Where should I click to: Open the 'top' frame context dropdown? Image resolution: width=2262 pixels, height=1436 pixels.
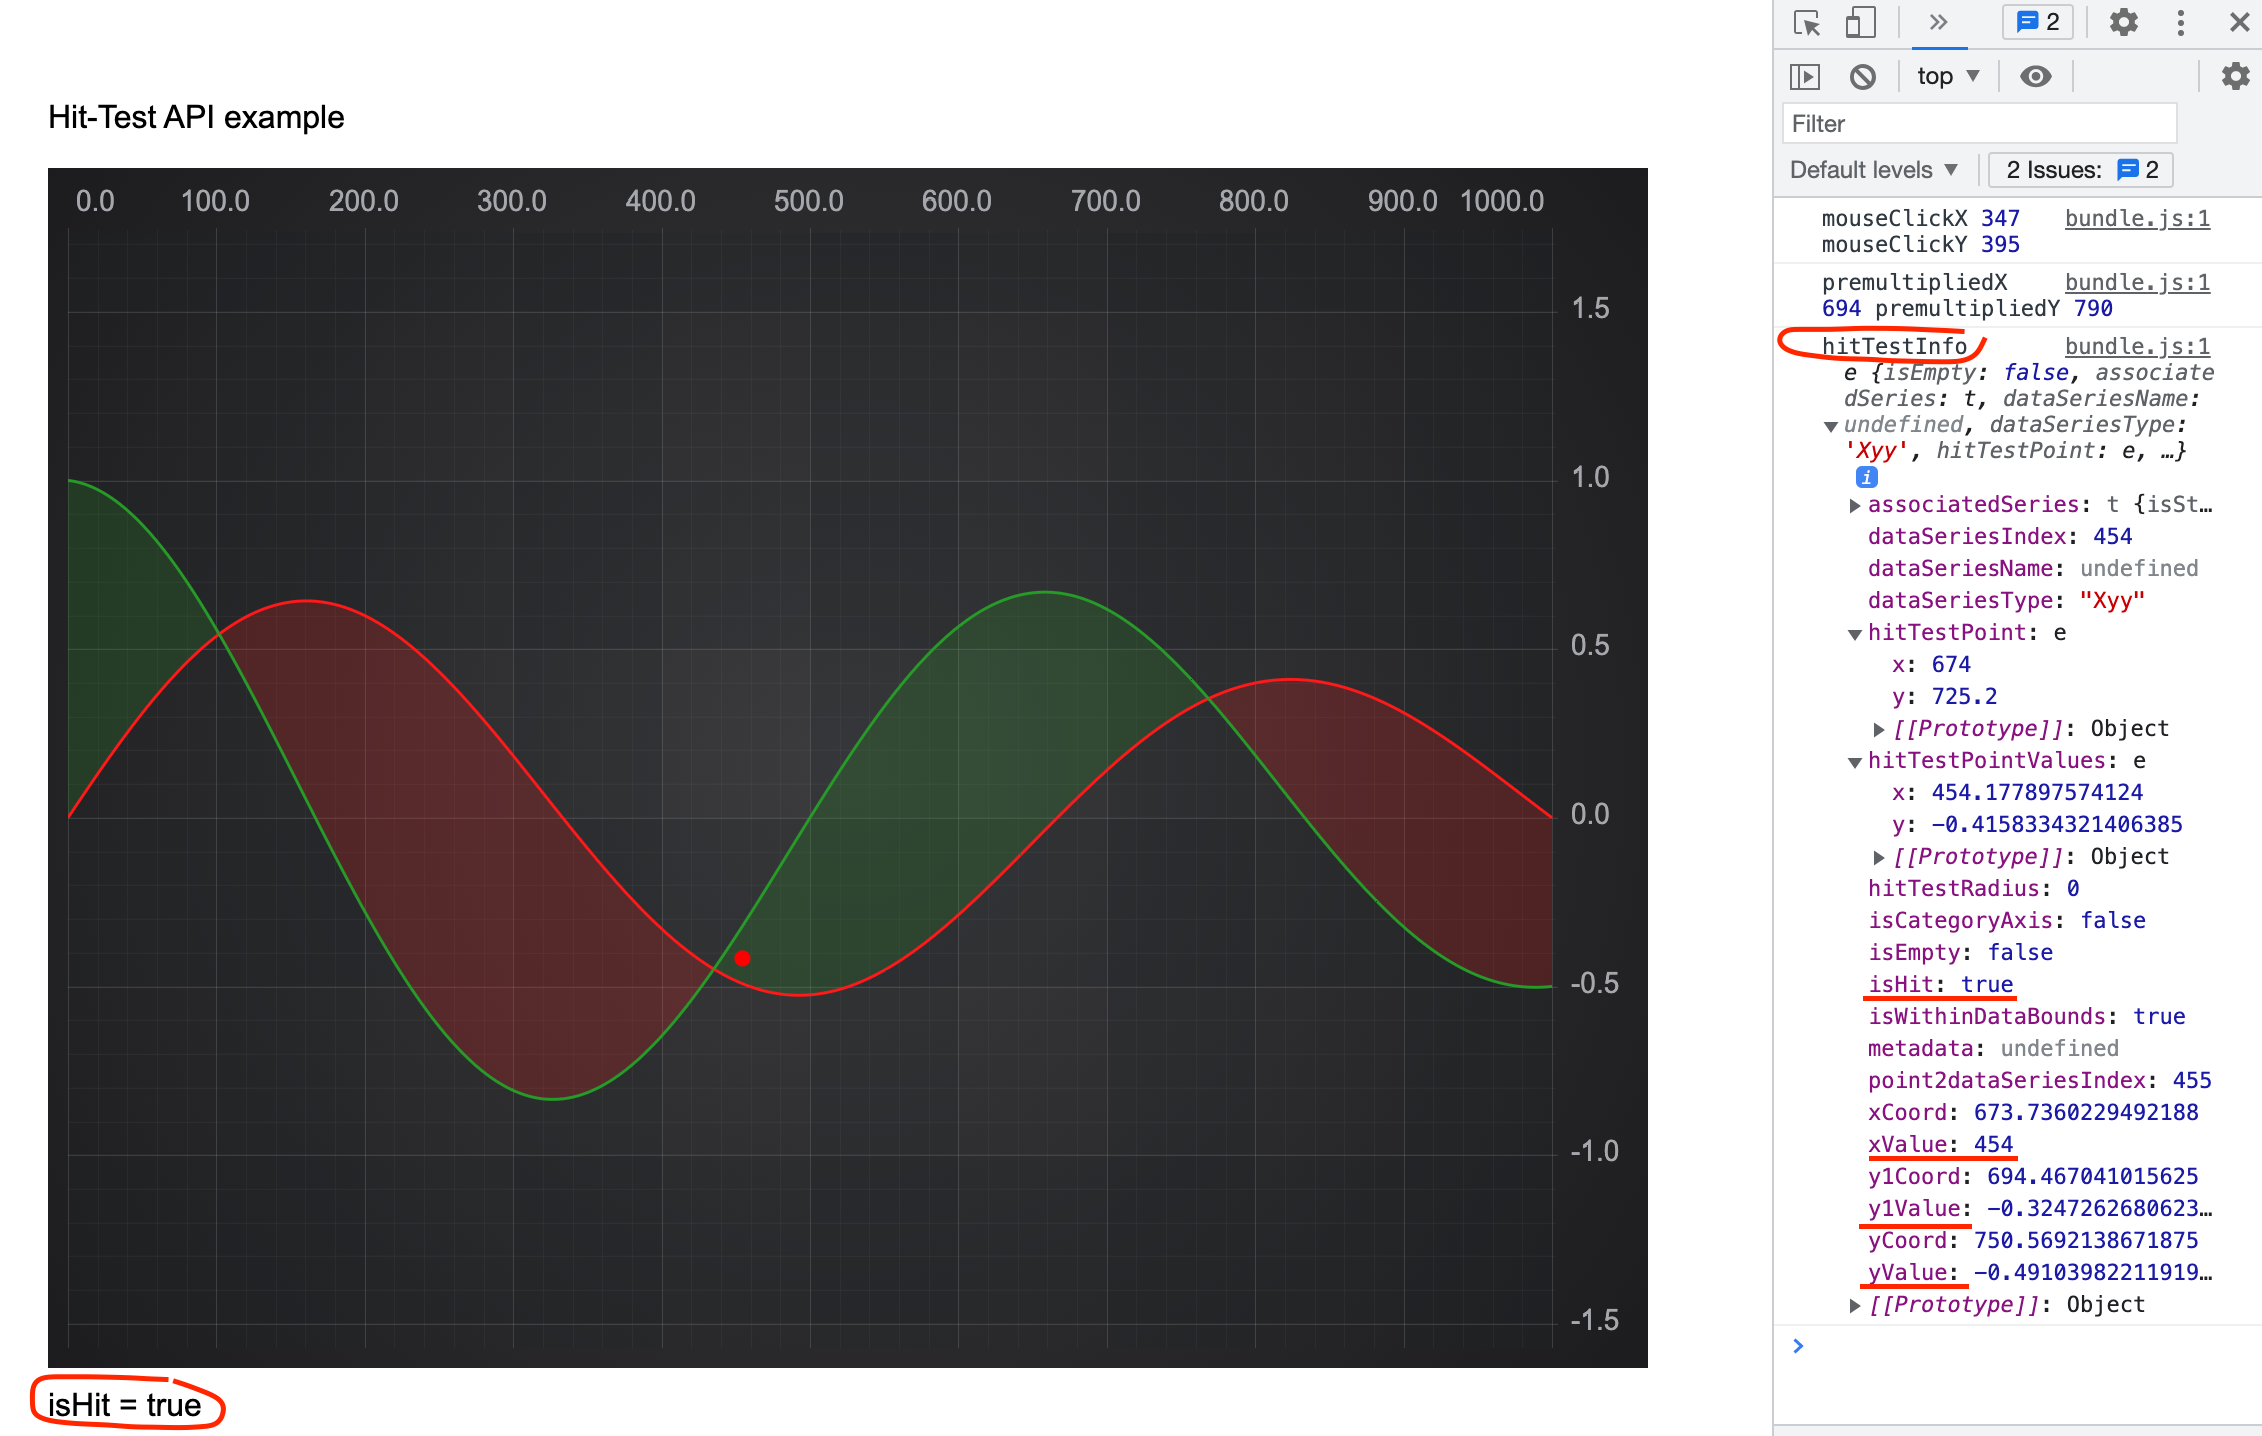[x=1945, y=76]
